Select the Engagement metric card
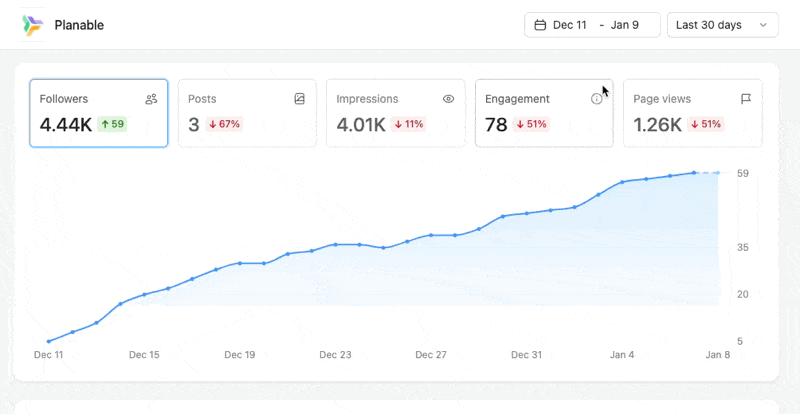Viewport: 800px width, 414px height. tap(543, 113)
